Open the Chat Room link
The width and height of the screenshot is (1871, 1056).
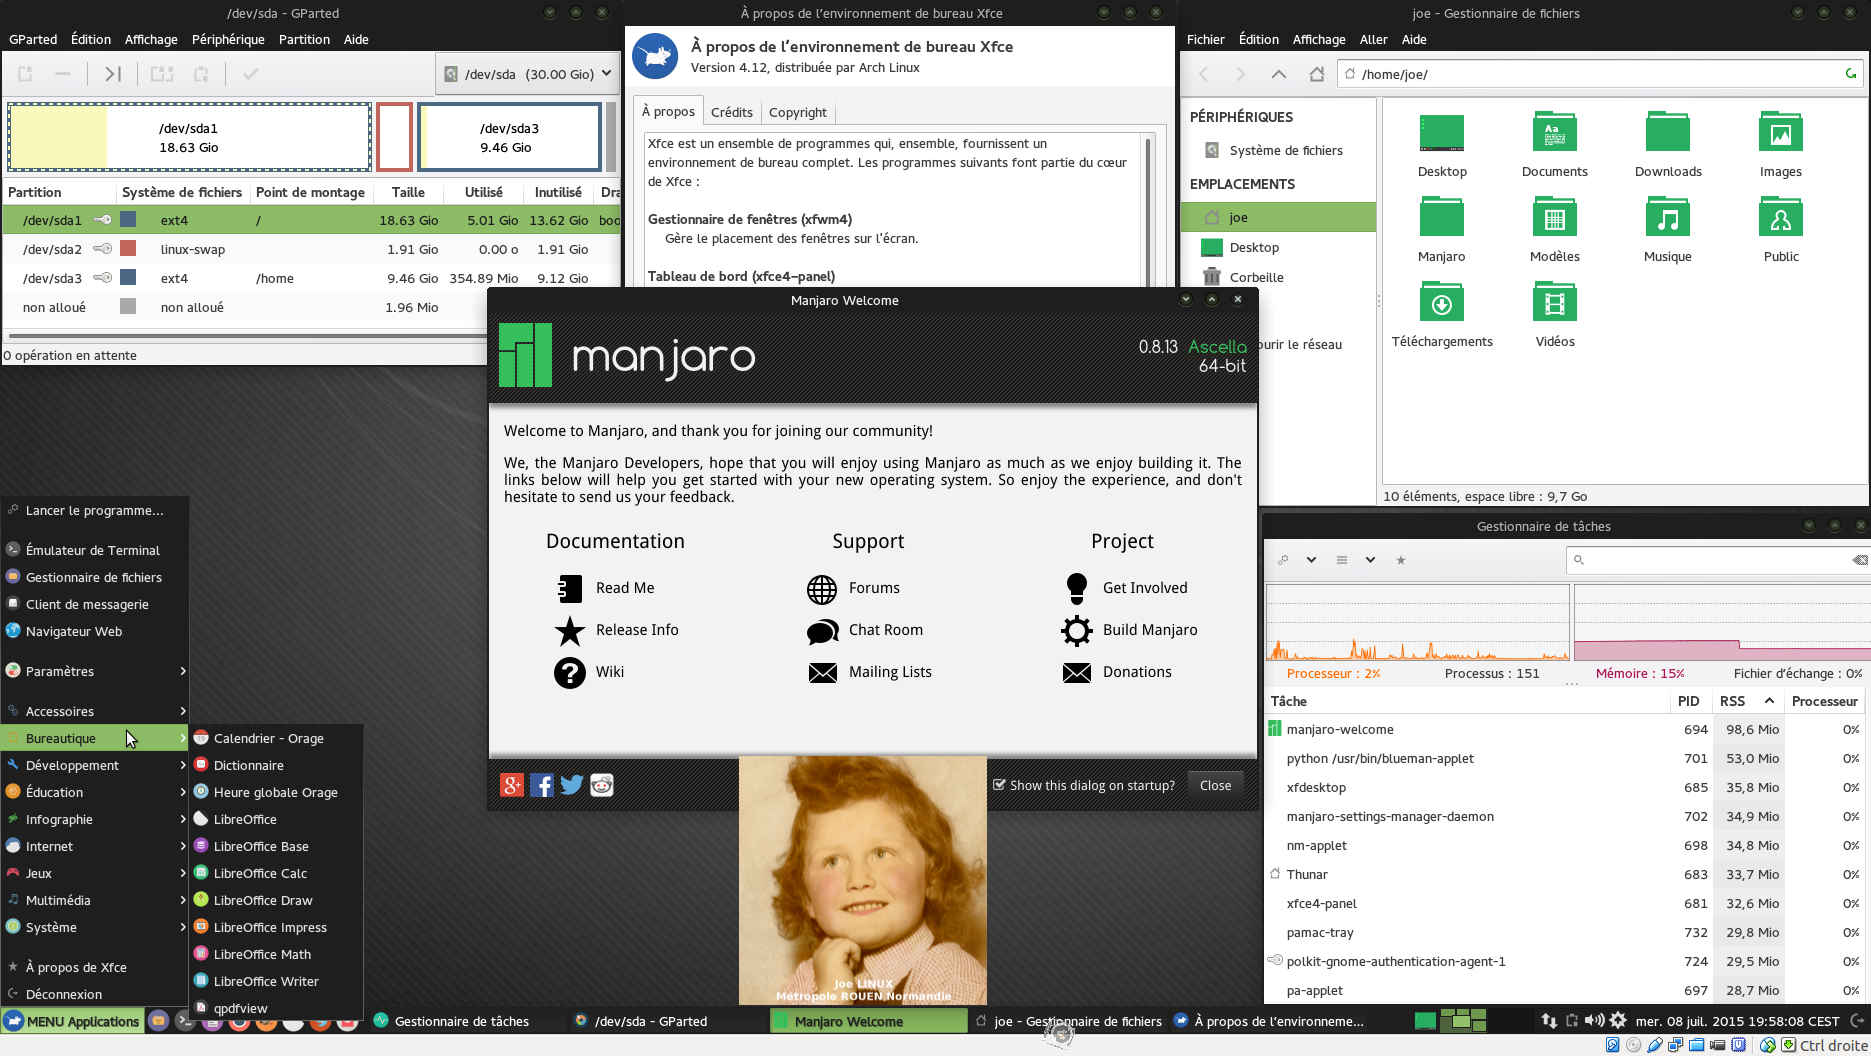(885, 630)
